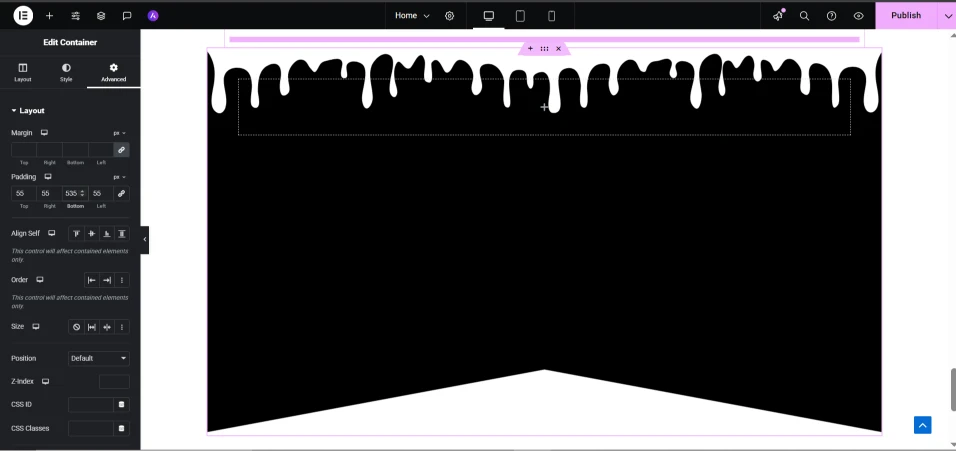Set Align Self to start
This screenshot has height=451, width=956.
click(x=76, y=233)
